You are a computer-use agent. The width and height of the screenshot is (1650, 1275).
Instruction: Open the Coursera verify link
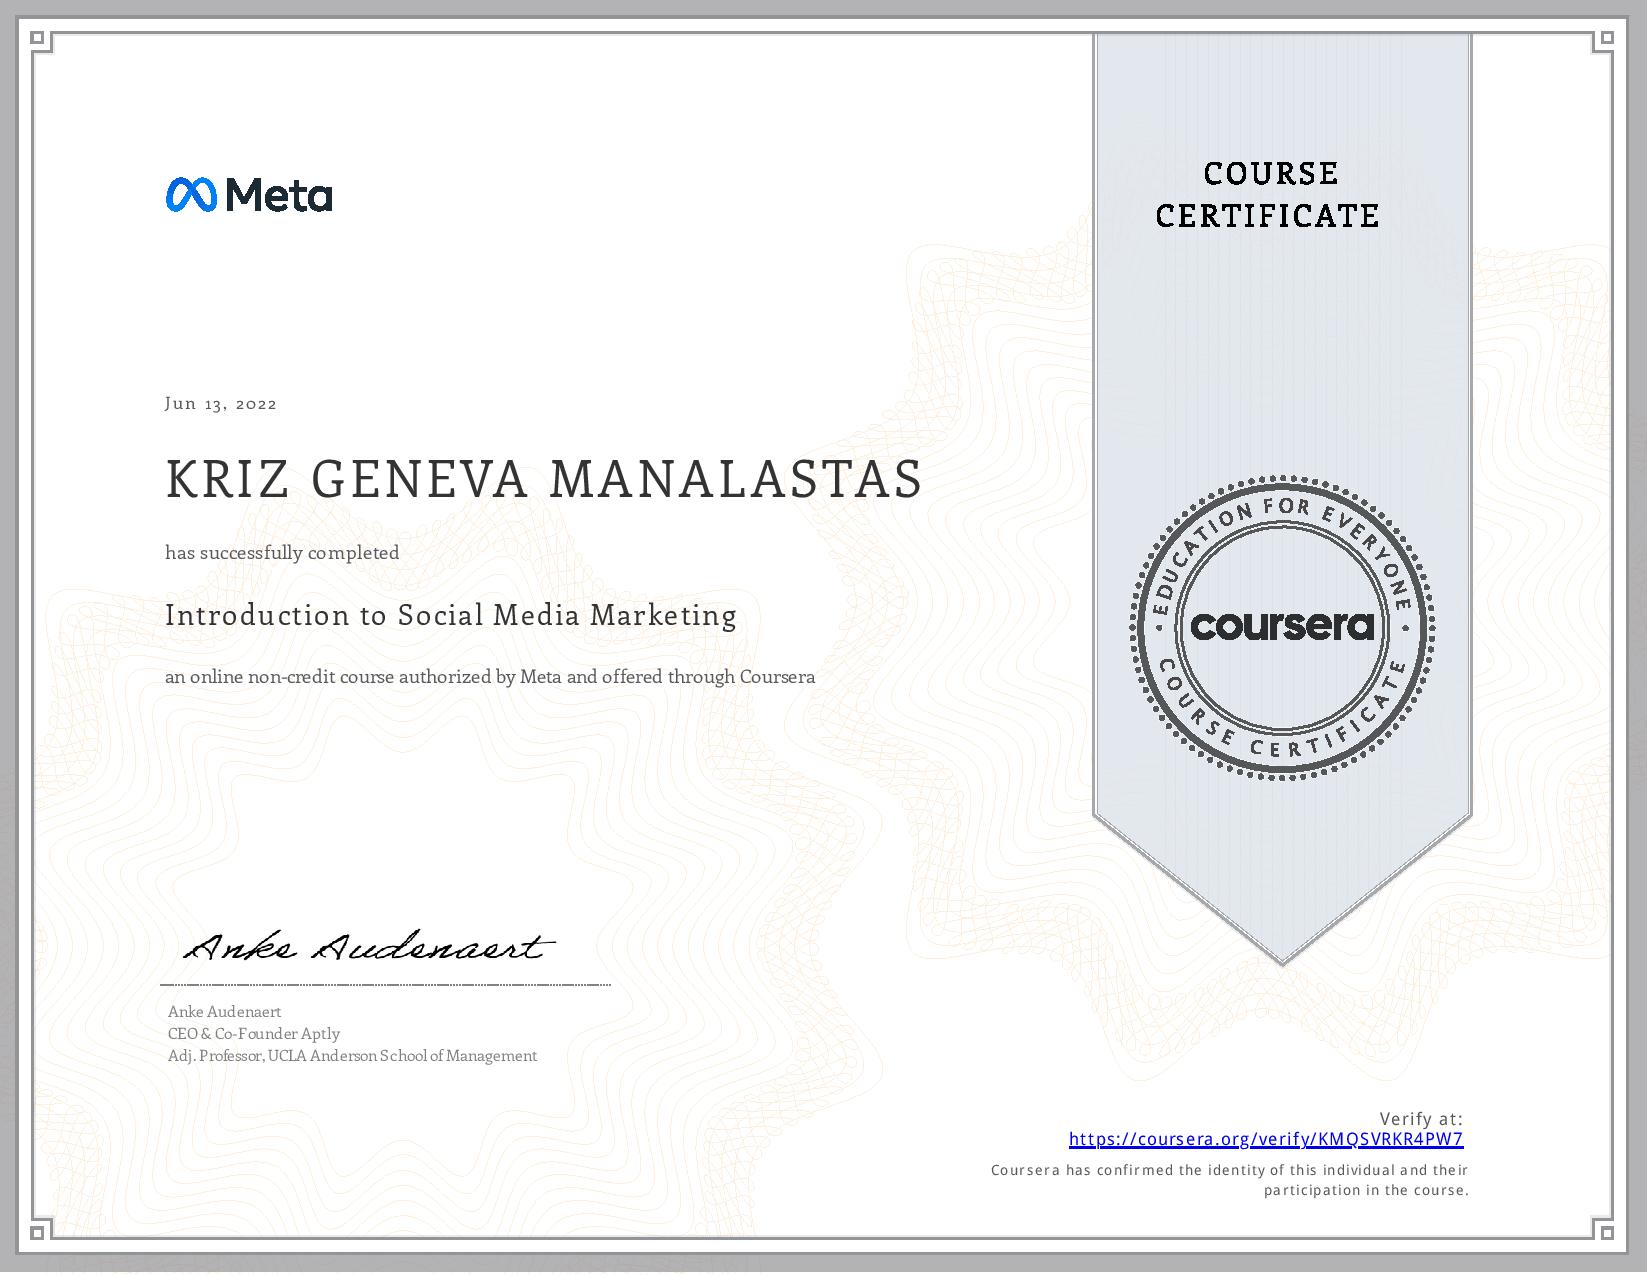1265,1139
